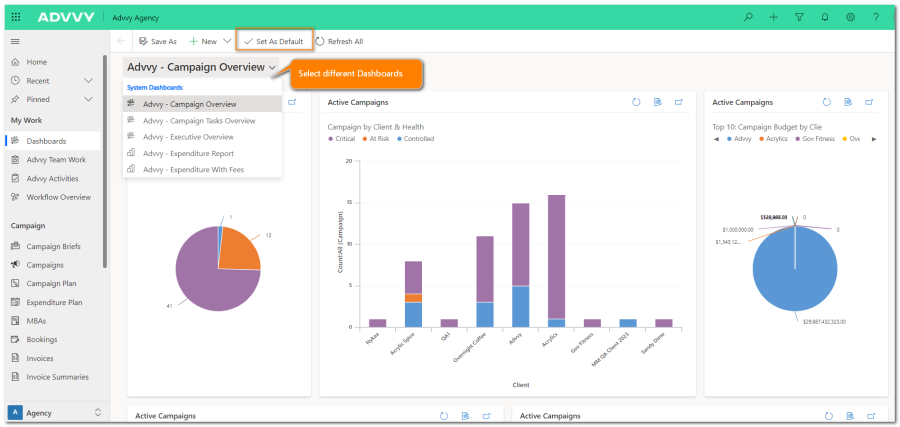Click the search magnifier icon in header

coord(748,17)
